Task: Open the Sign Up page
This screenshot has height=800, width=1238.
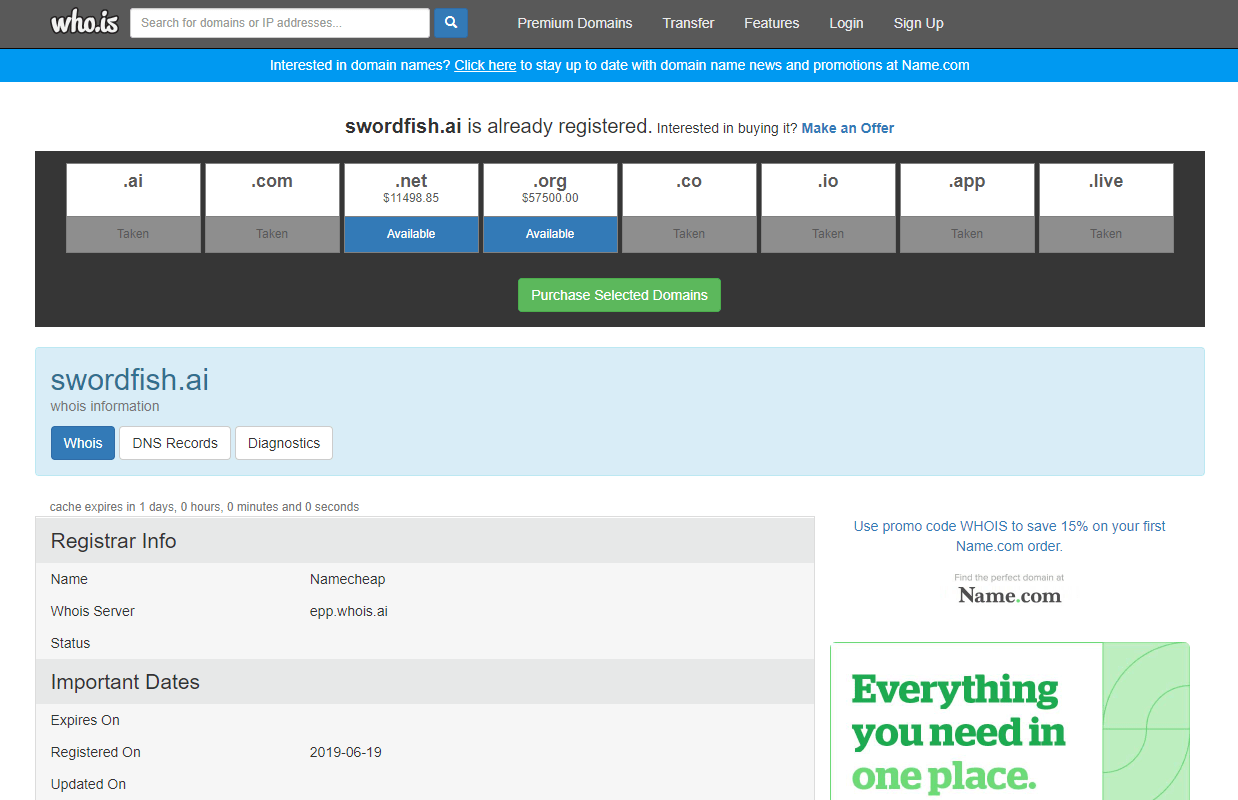Action: point(918,23)
